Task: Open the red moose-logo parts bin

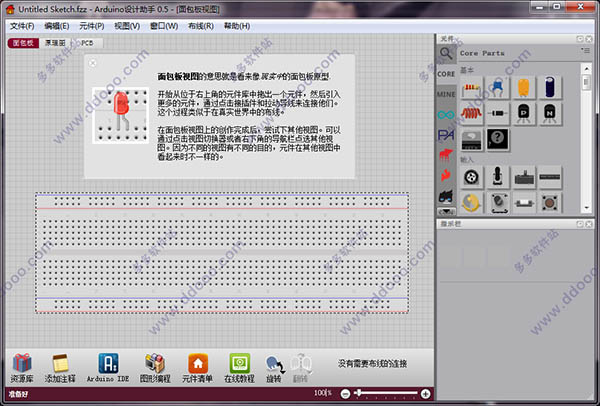Action: 446,155
